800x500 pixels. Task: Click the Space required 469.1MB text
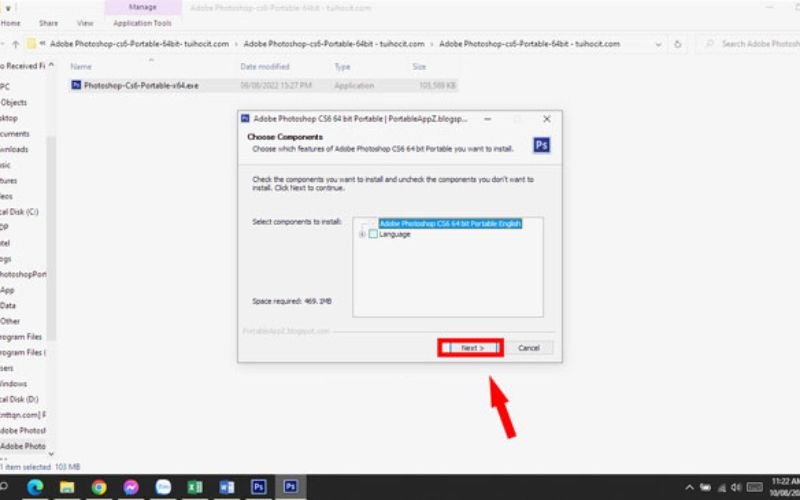pyautogui.click(x=292, y=301)
